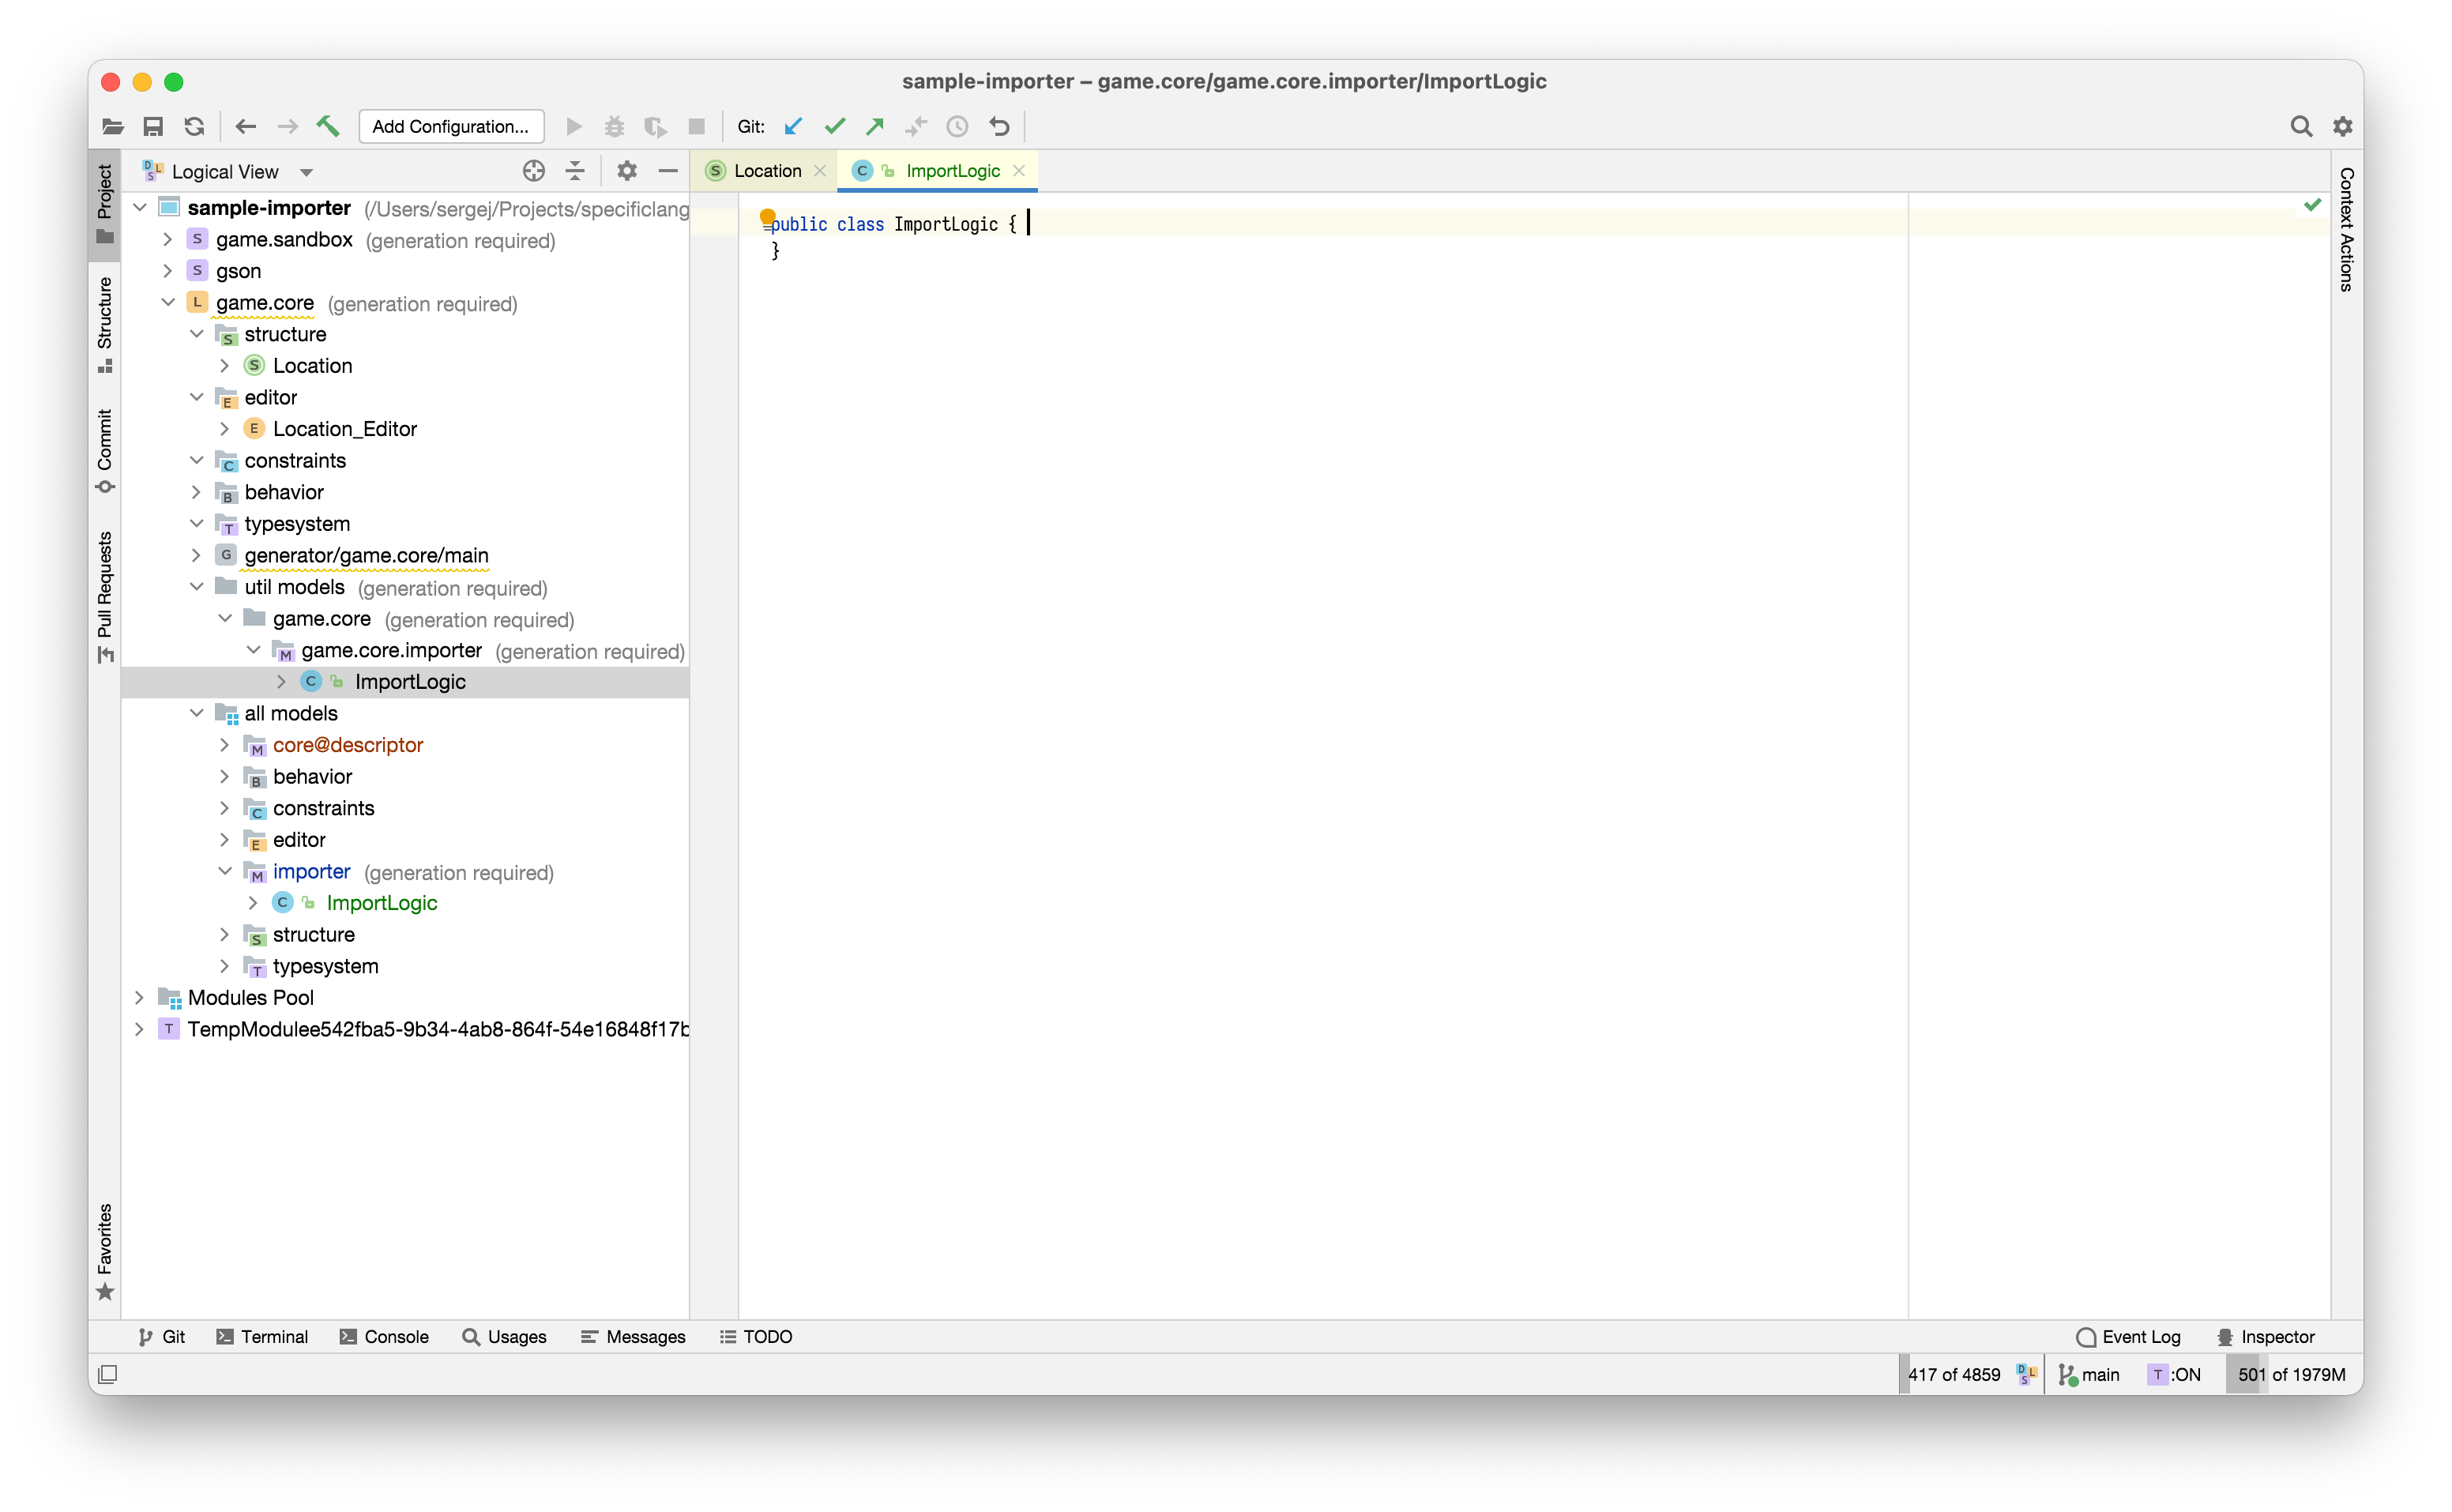Click the green hammer Build icon
This screenshot has height=1512, width=2452.
click(x=328, y=126)
